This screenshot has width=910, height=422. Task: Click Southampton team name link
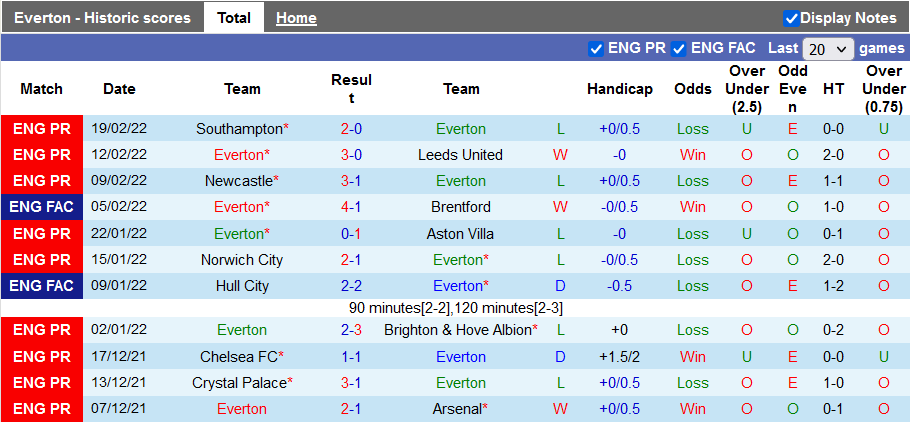[239, 129]
